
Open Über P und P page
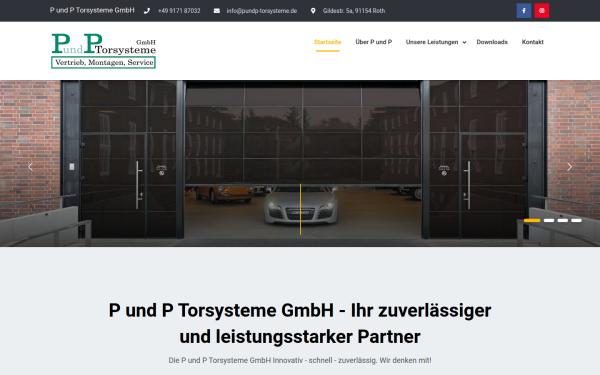pos(373,42)
